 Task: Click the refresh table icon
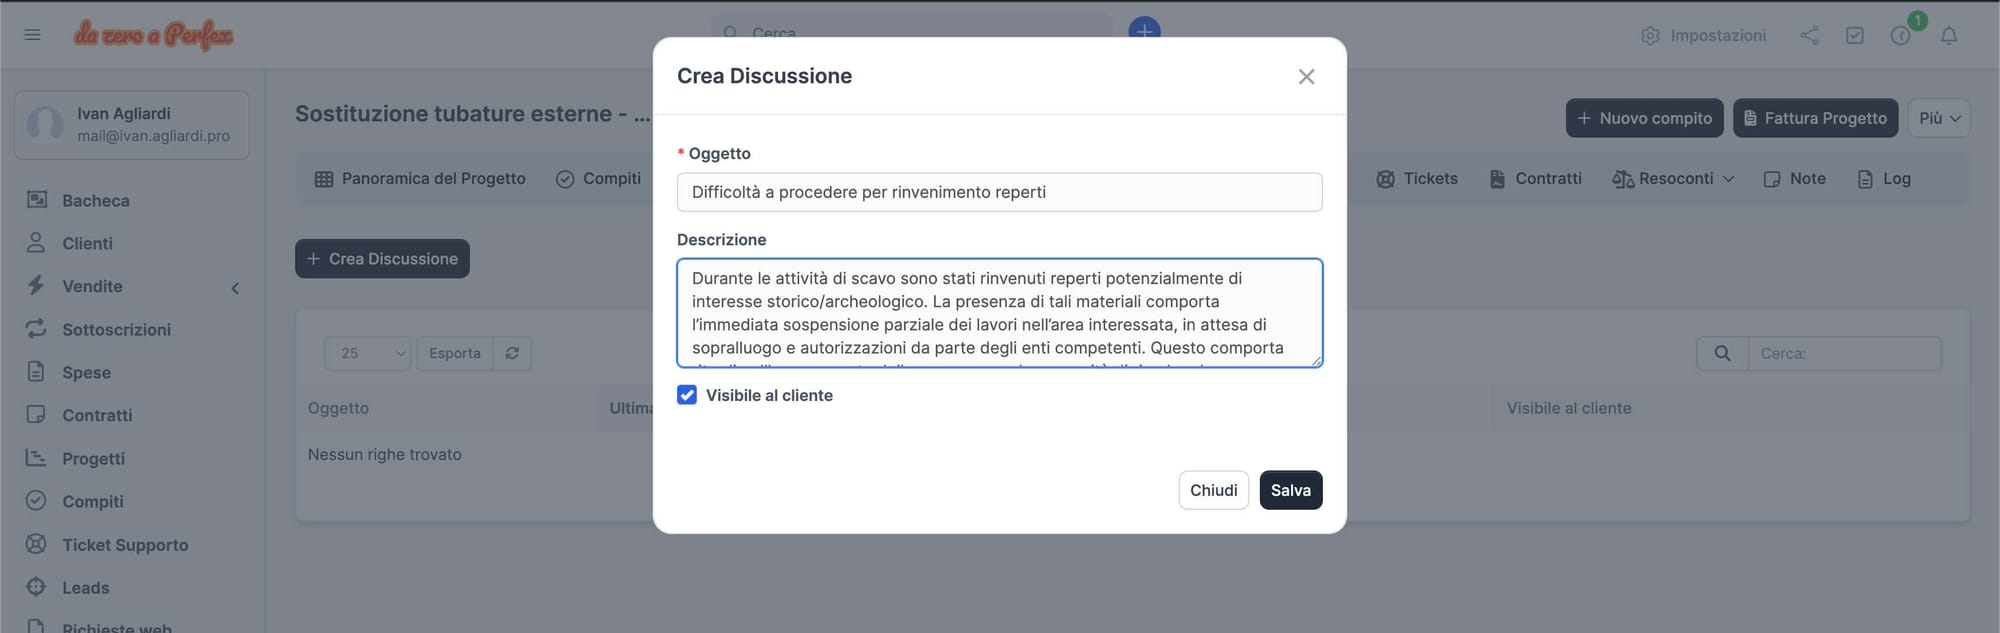point(512,353)
